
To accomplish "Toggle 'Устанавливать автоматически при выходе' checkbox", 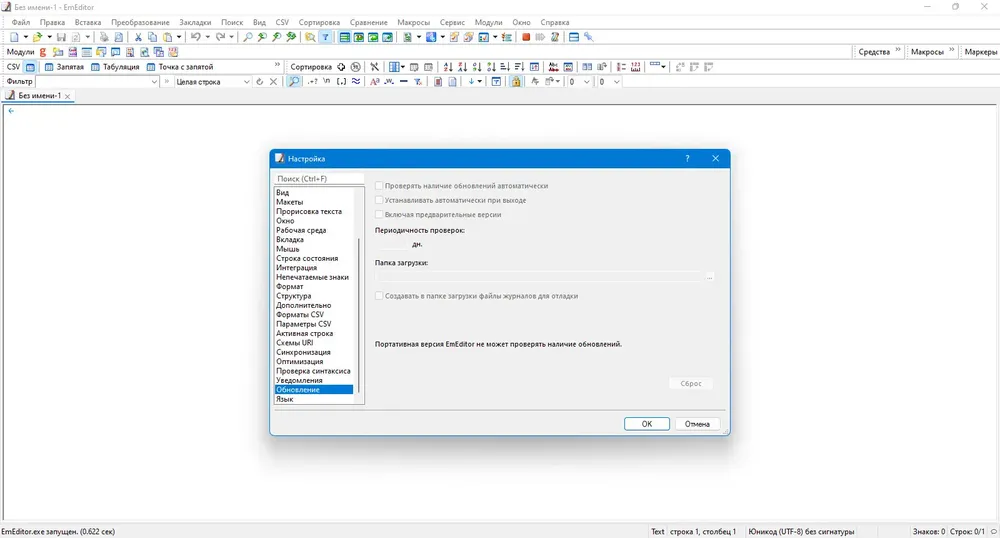I will point(379,200).
